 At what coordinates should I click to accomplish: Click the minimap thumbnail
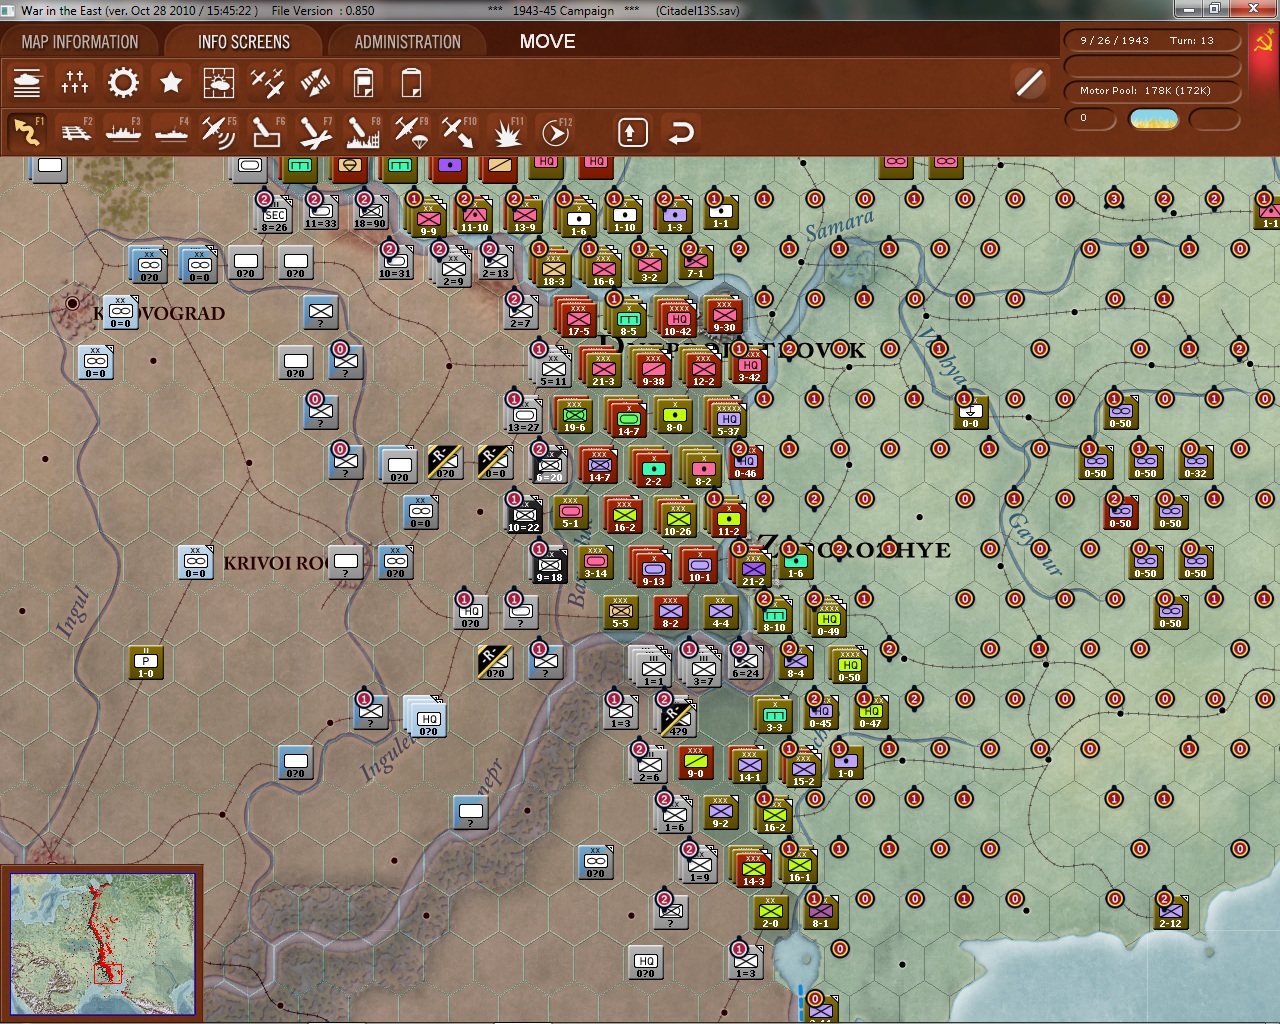102,944
